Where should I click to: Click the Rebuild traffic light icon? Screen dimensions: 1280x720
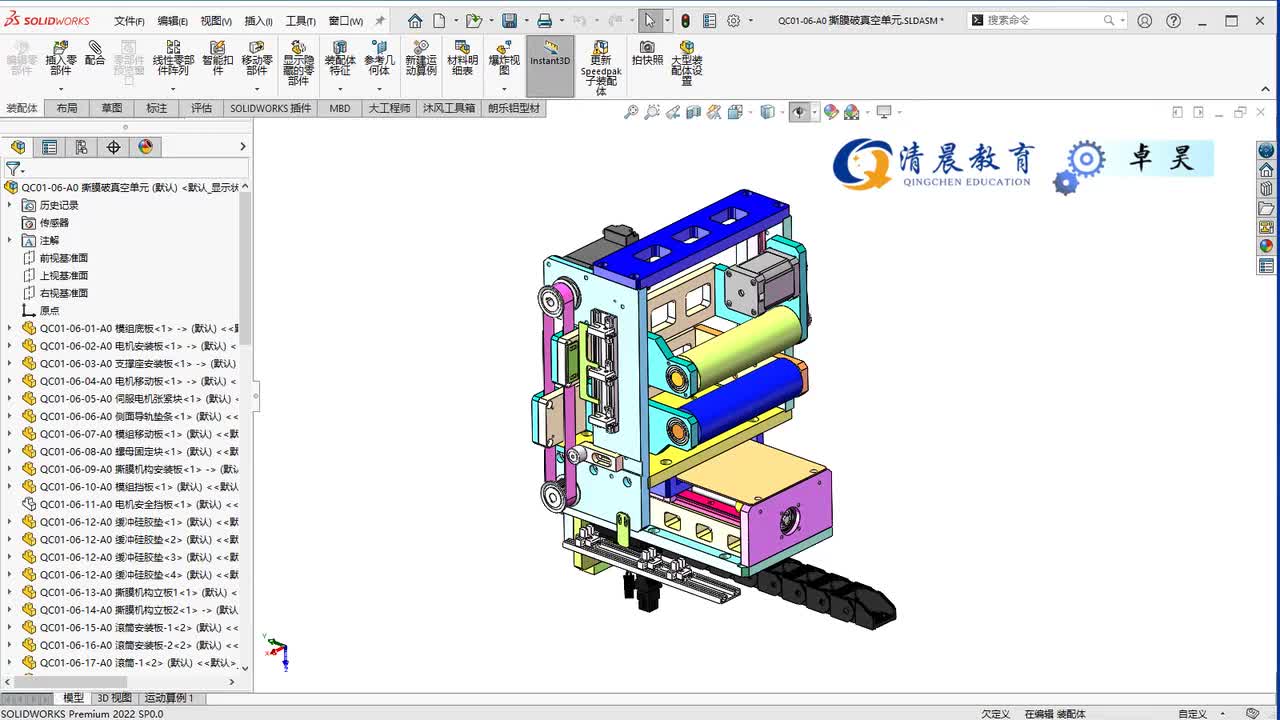click(x=685, y=20)
